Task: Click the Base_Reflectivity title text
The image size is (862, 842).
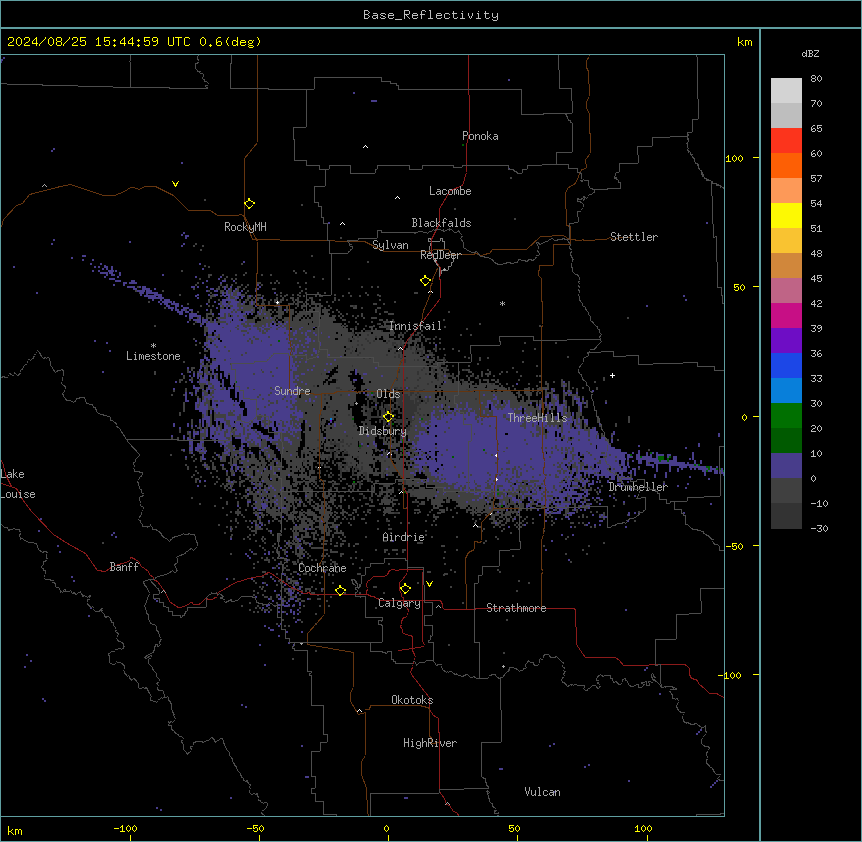Action: pyautogui.click(x=431, y=15)
